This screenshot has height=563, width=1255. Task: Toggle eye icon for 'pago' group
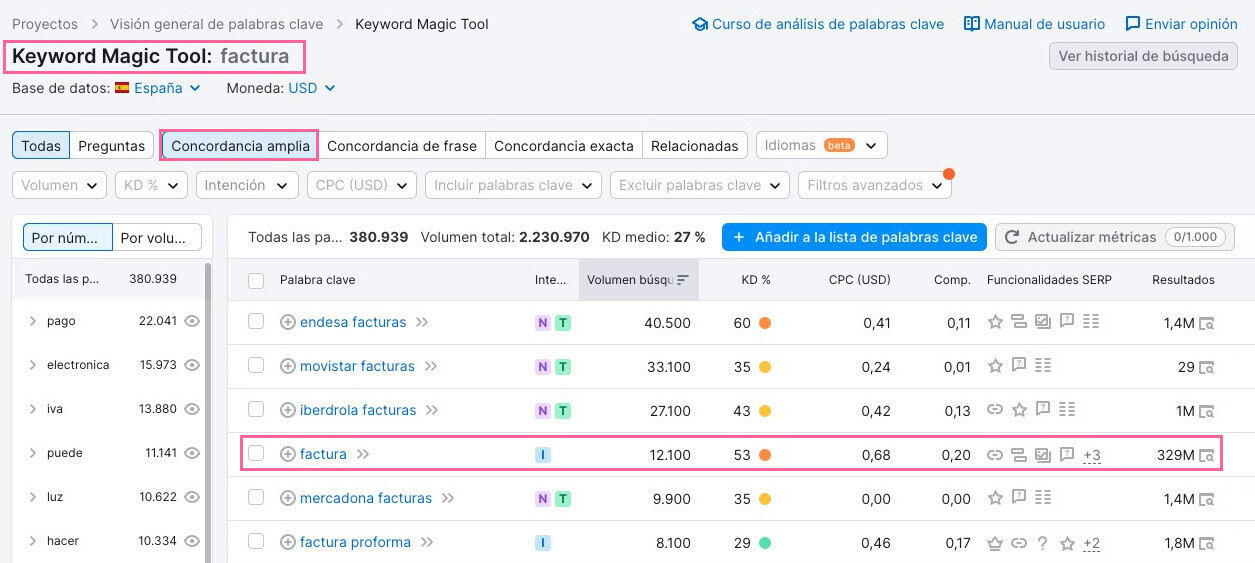192,321
